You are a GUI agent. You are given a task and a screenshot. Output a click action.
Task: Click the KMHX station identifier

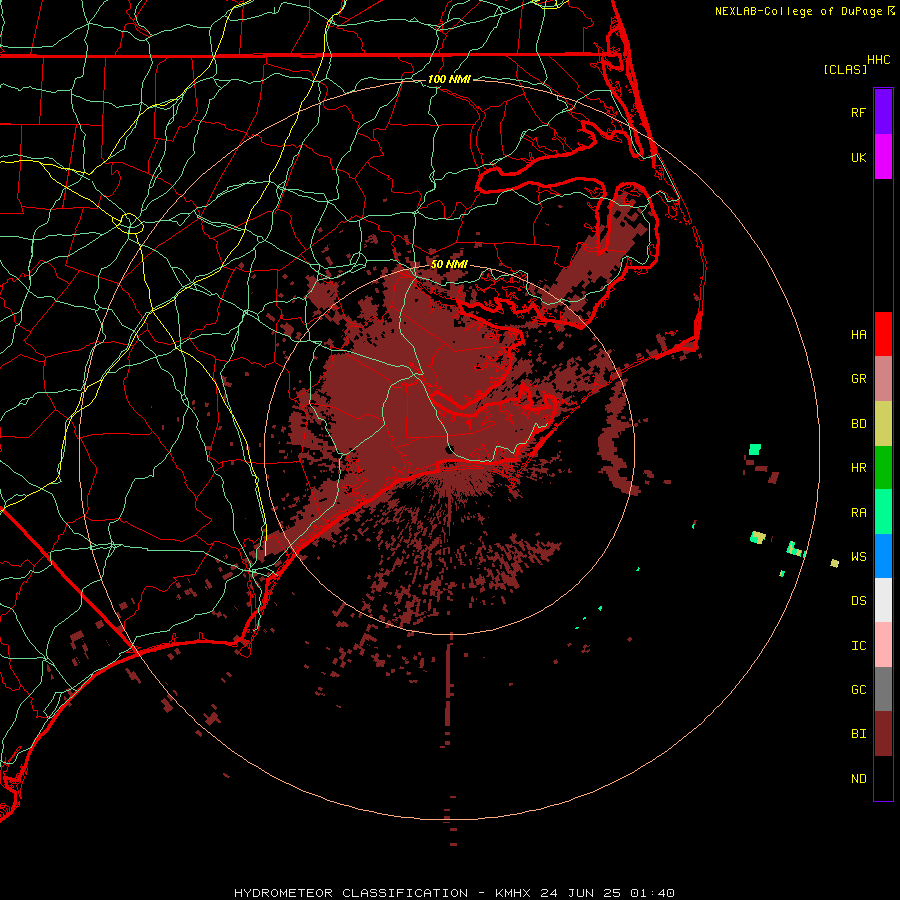513,893
